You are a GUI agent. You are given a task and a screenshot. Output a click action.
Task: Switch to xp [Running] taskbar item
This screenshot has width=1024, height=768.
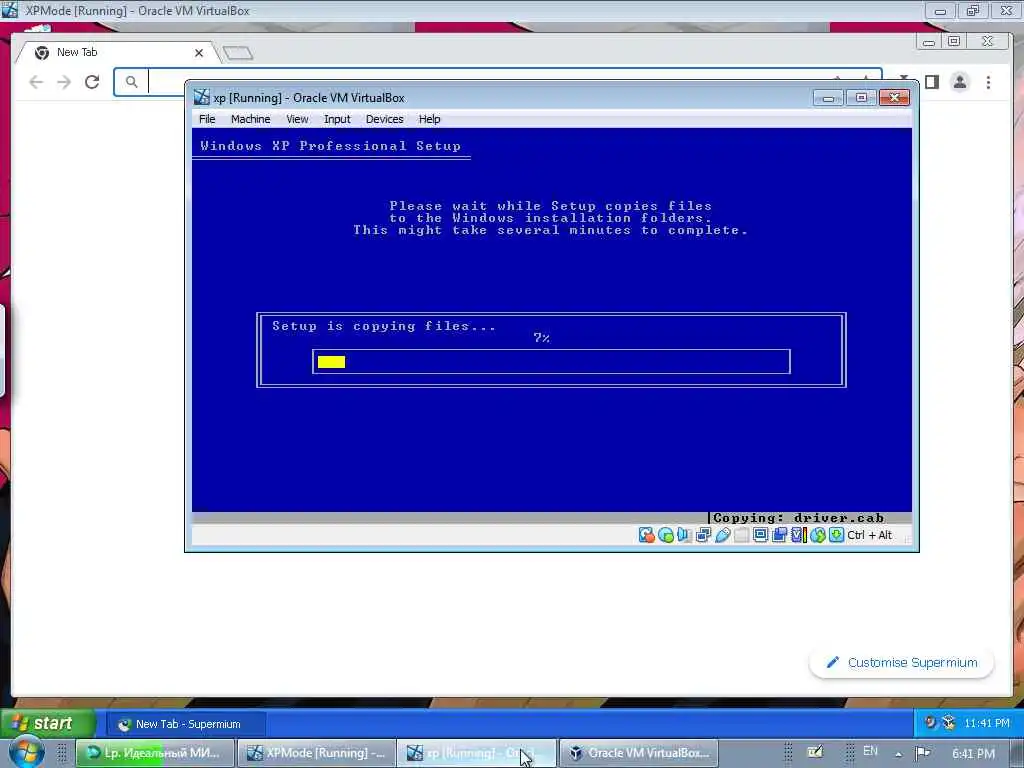tap(477, 753)
